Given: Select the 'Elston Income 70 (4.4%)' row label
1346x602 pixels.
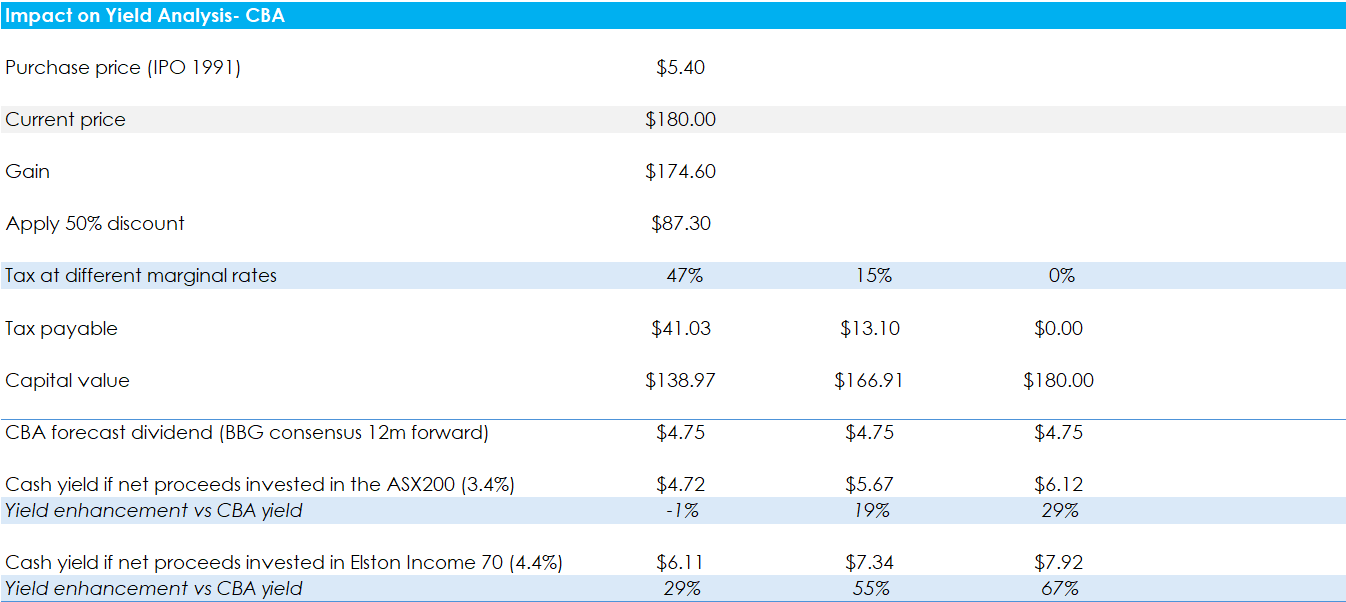Looking at the screenshot, I should click(x=284, y=563).
